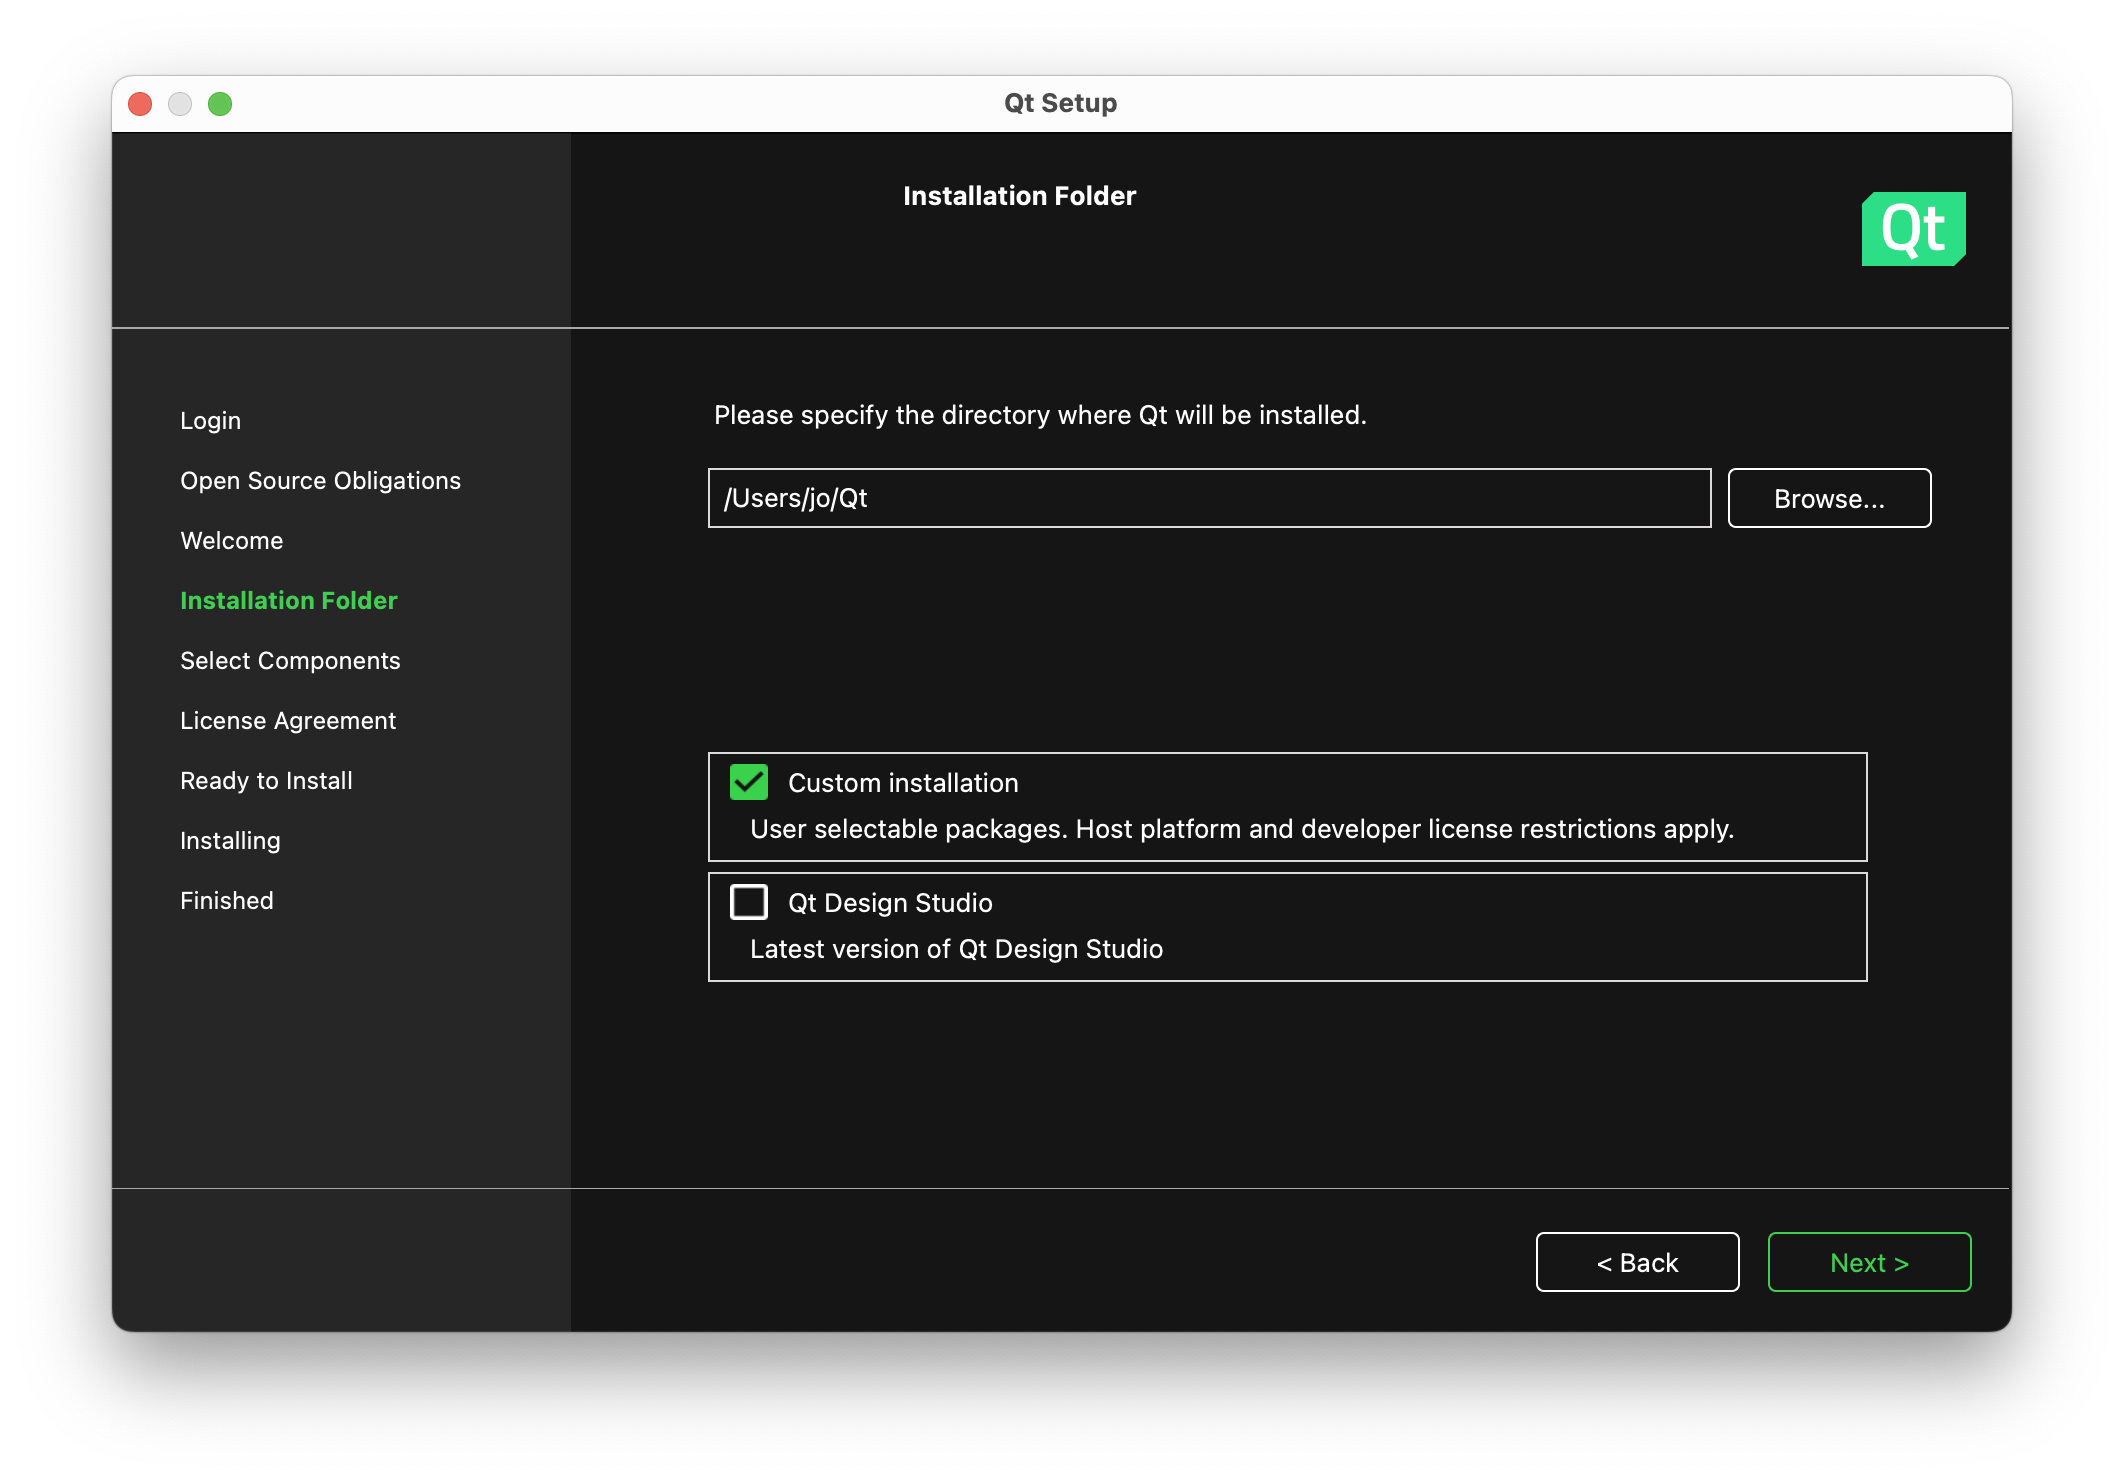Click 'User selectable packages' description text

coord(1242,829)
